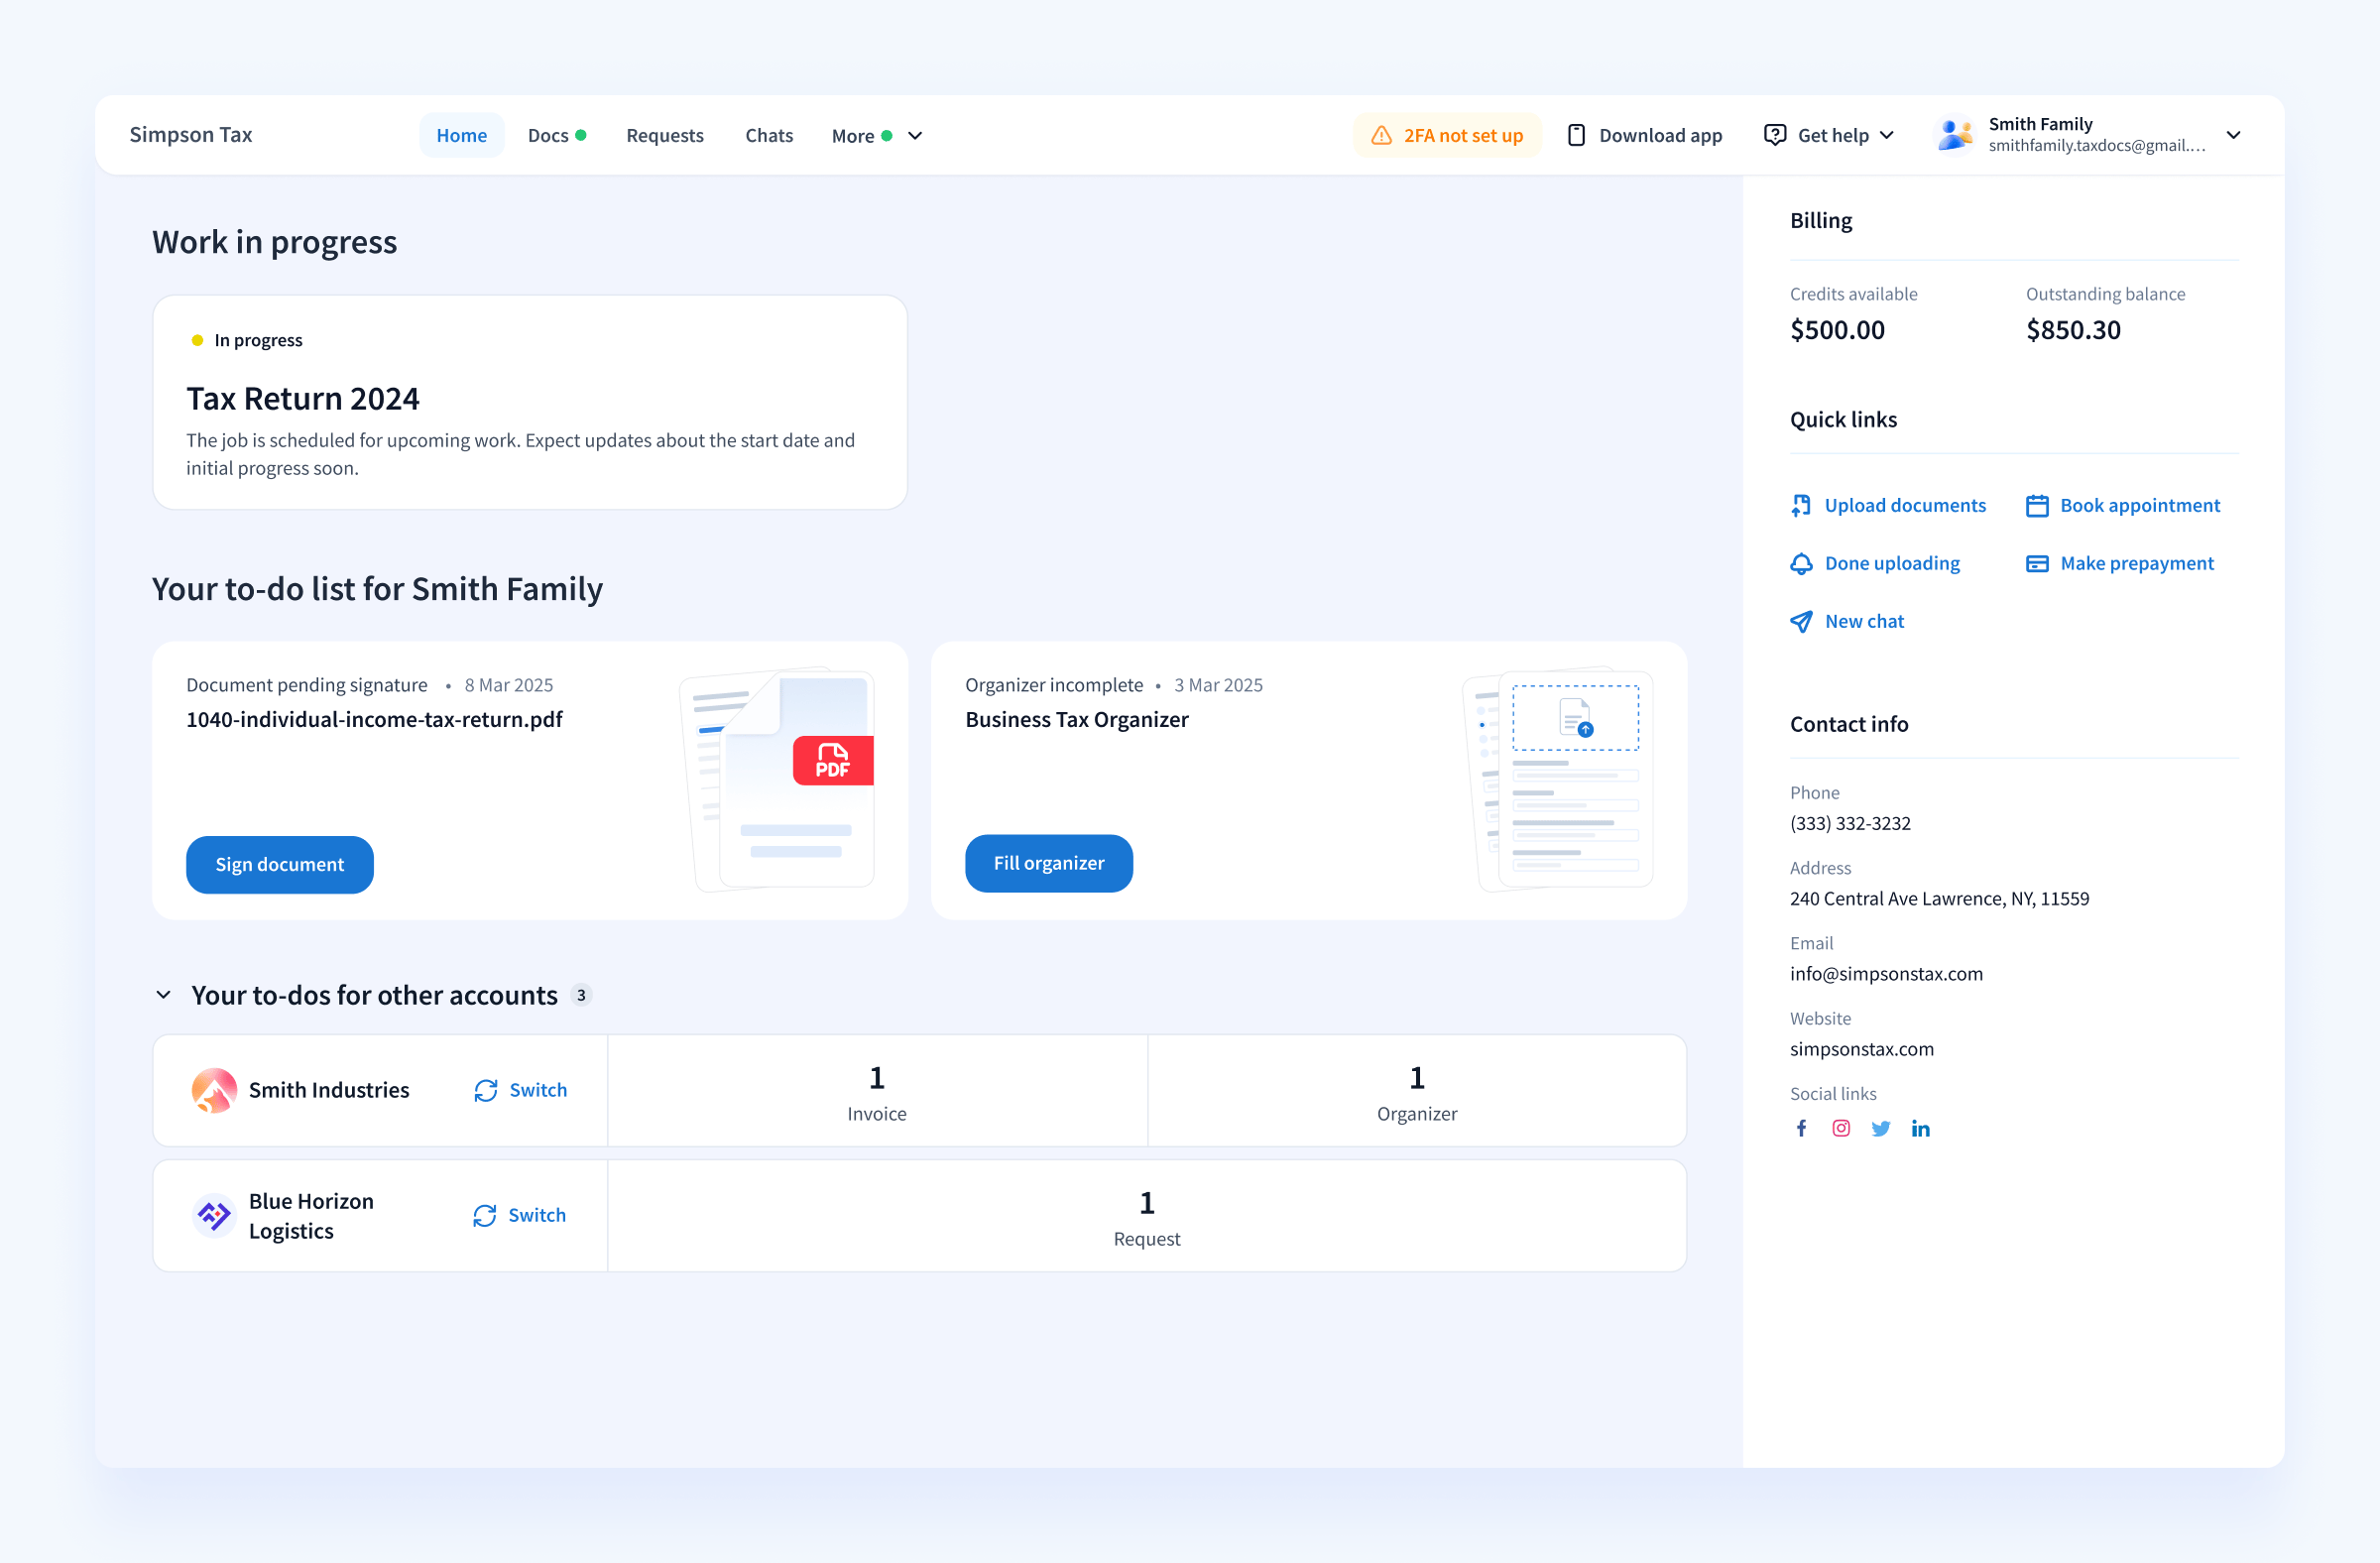
Task: Click the Make prepayment card icon
Action: coord(2037,564)
